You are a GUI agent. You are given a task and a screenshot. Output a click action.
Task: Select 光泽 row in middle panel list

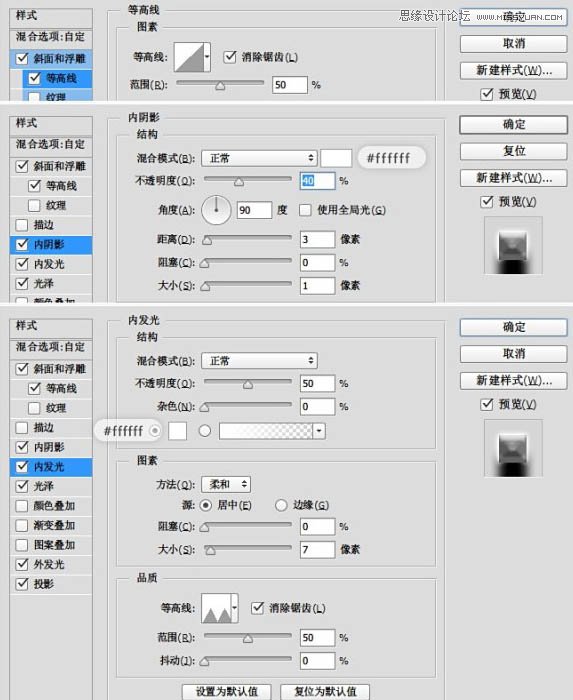(x=51, y=283)
